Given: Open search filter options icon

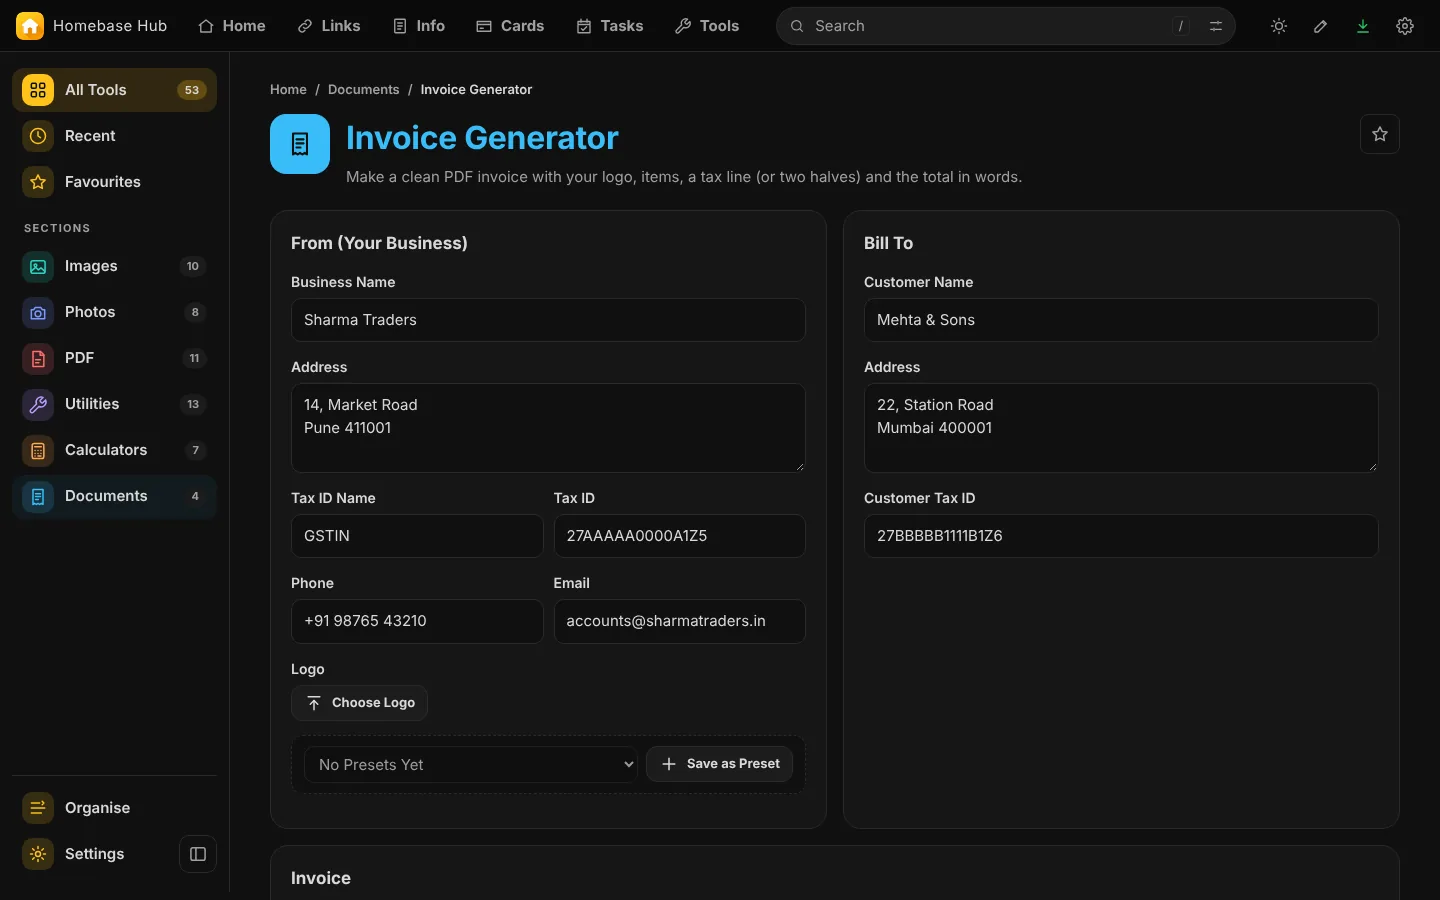Looking at the screenshot, I should point(1216,26).
